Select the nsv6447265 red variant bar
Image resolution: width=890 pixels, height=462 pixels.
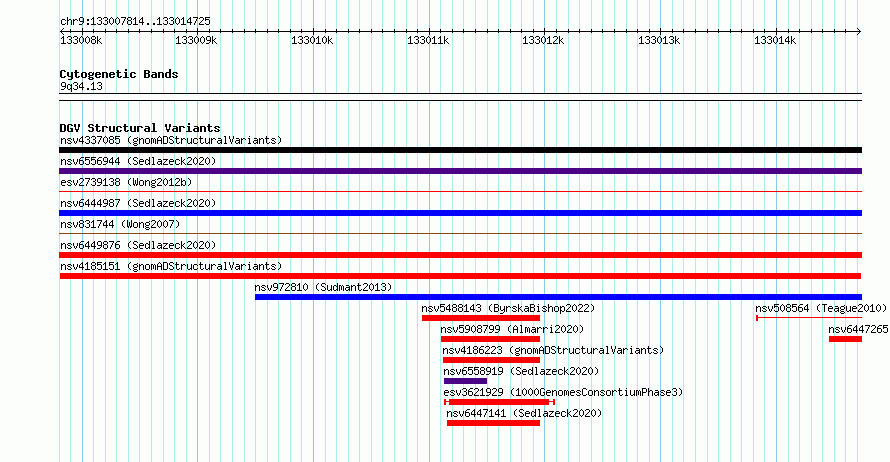[845, 339]
